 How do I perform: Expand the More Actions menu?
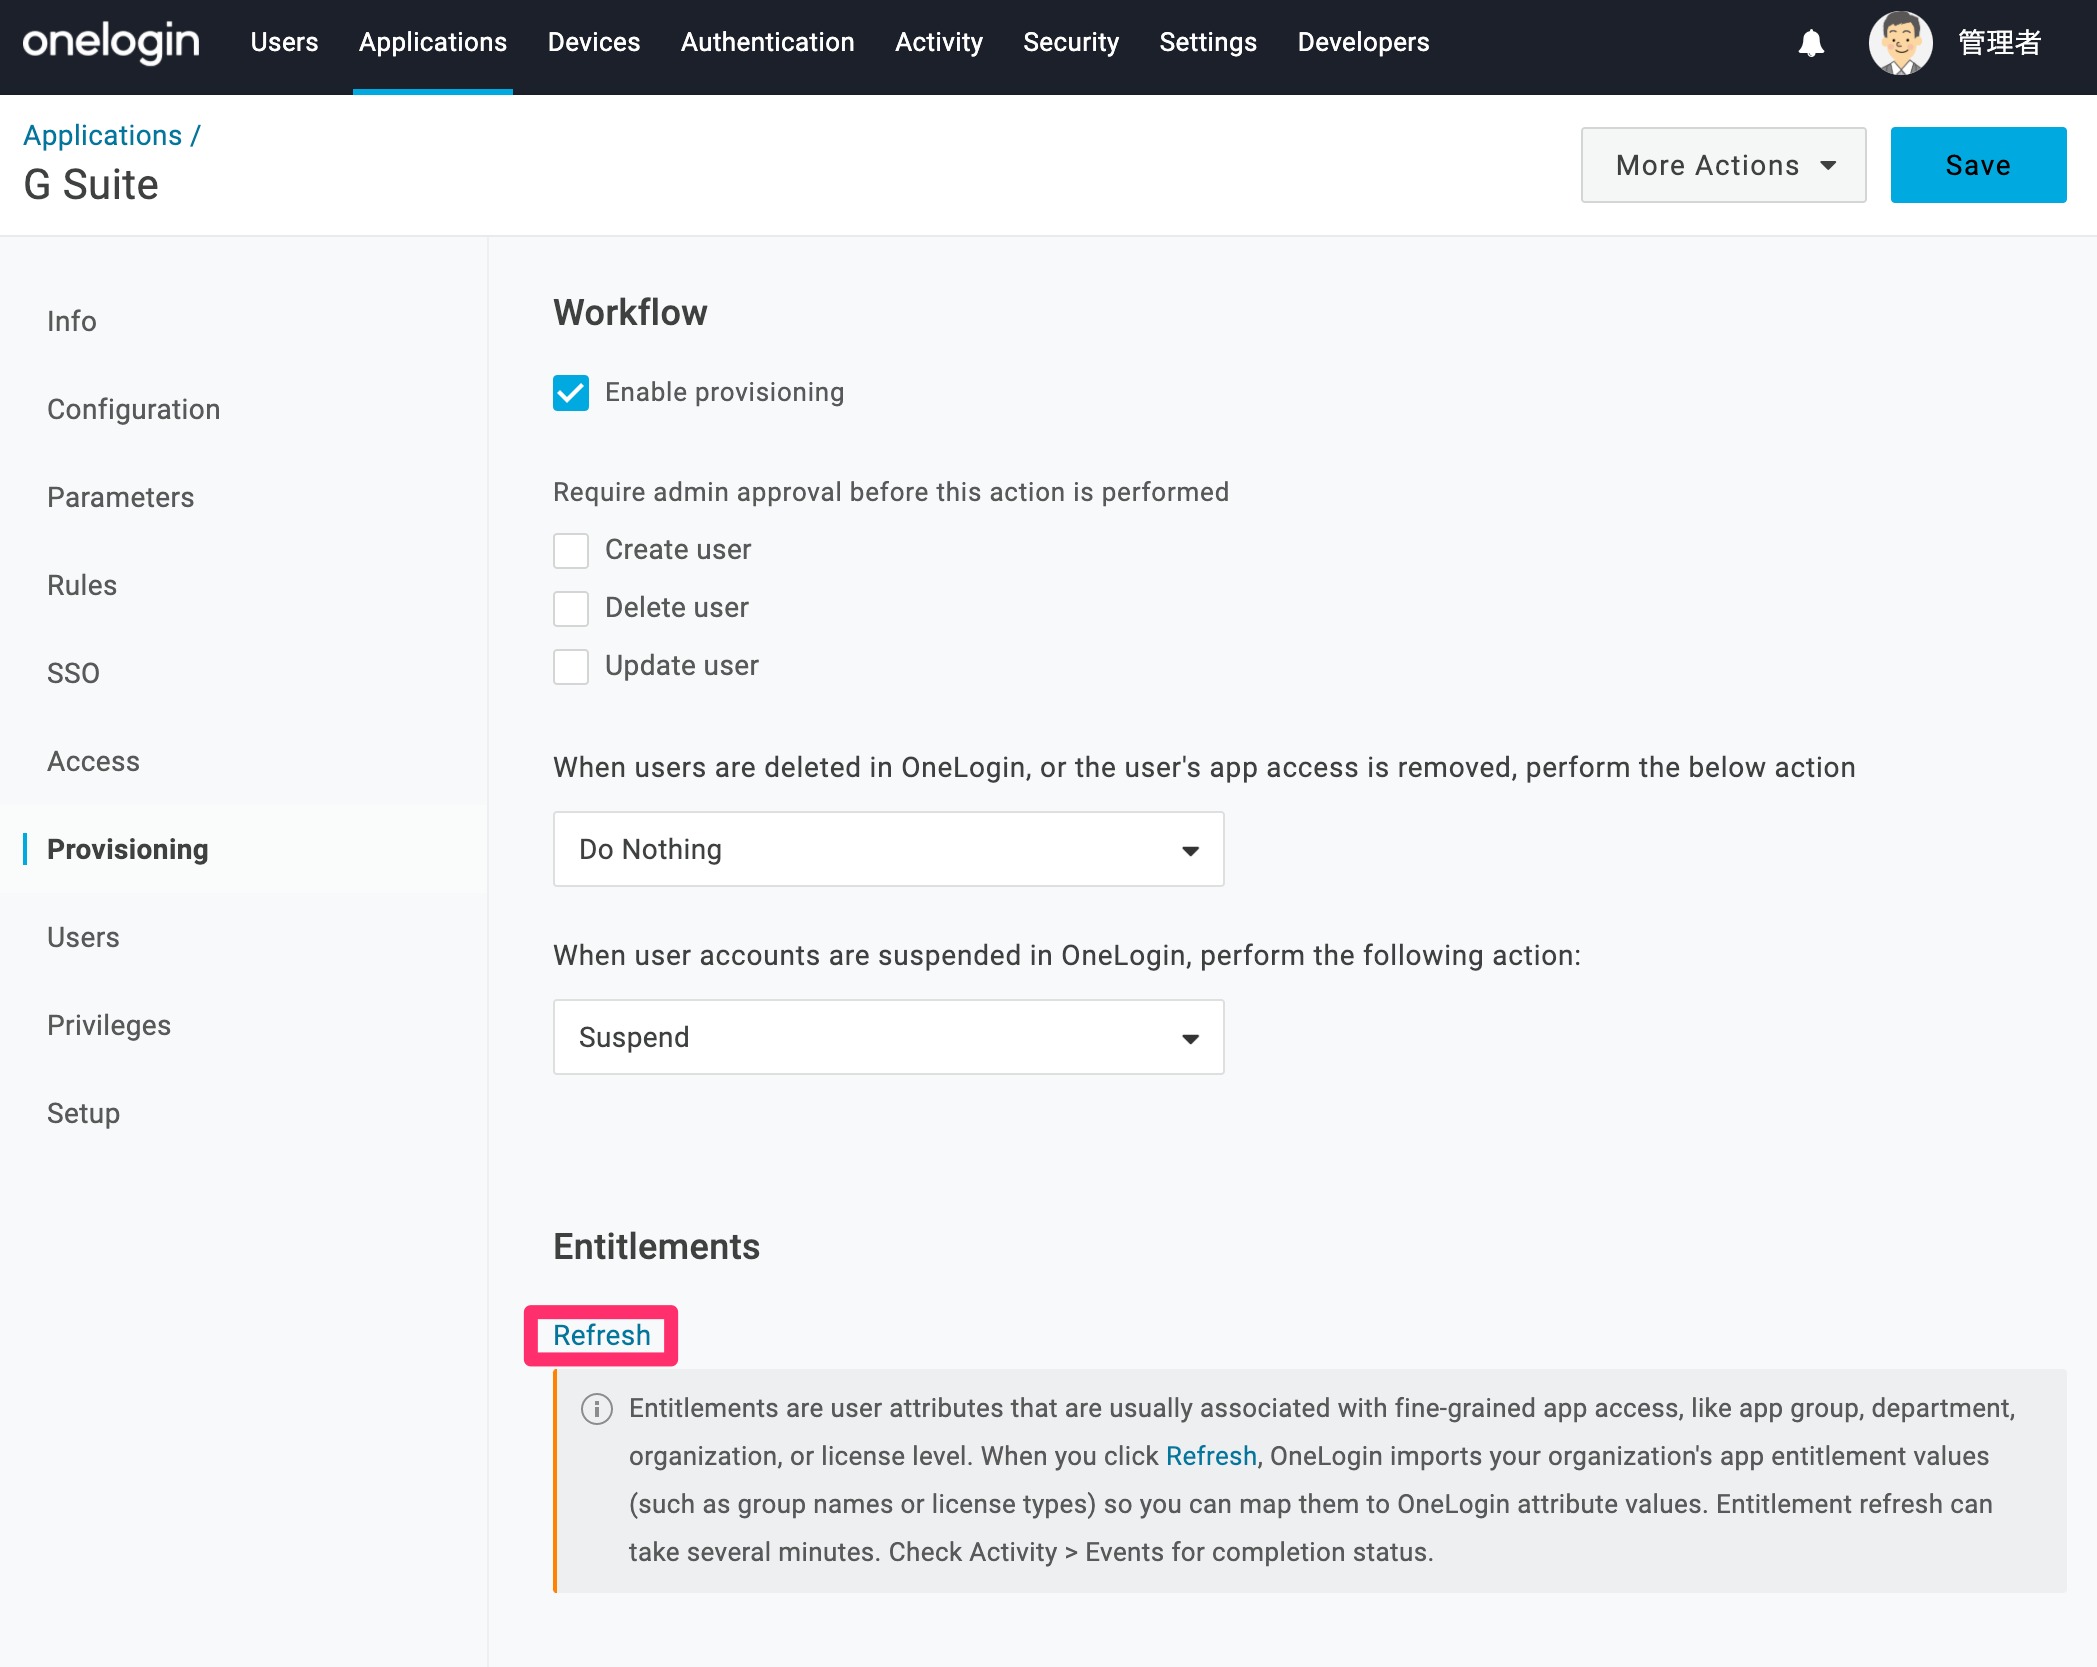click(x=1723, y=165)
